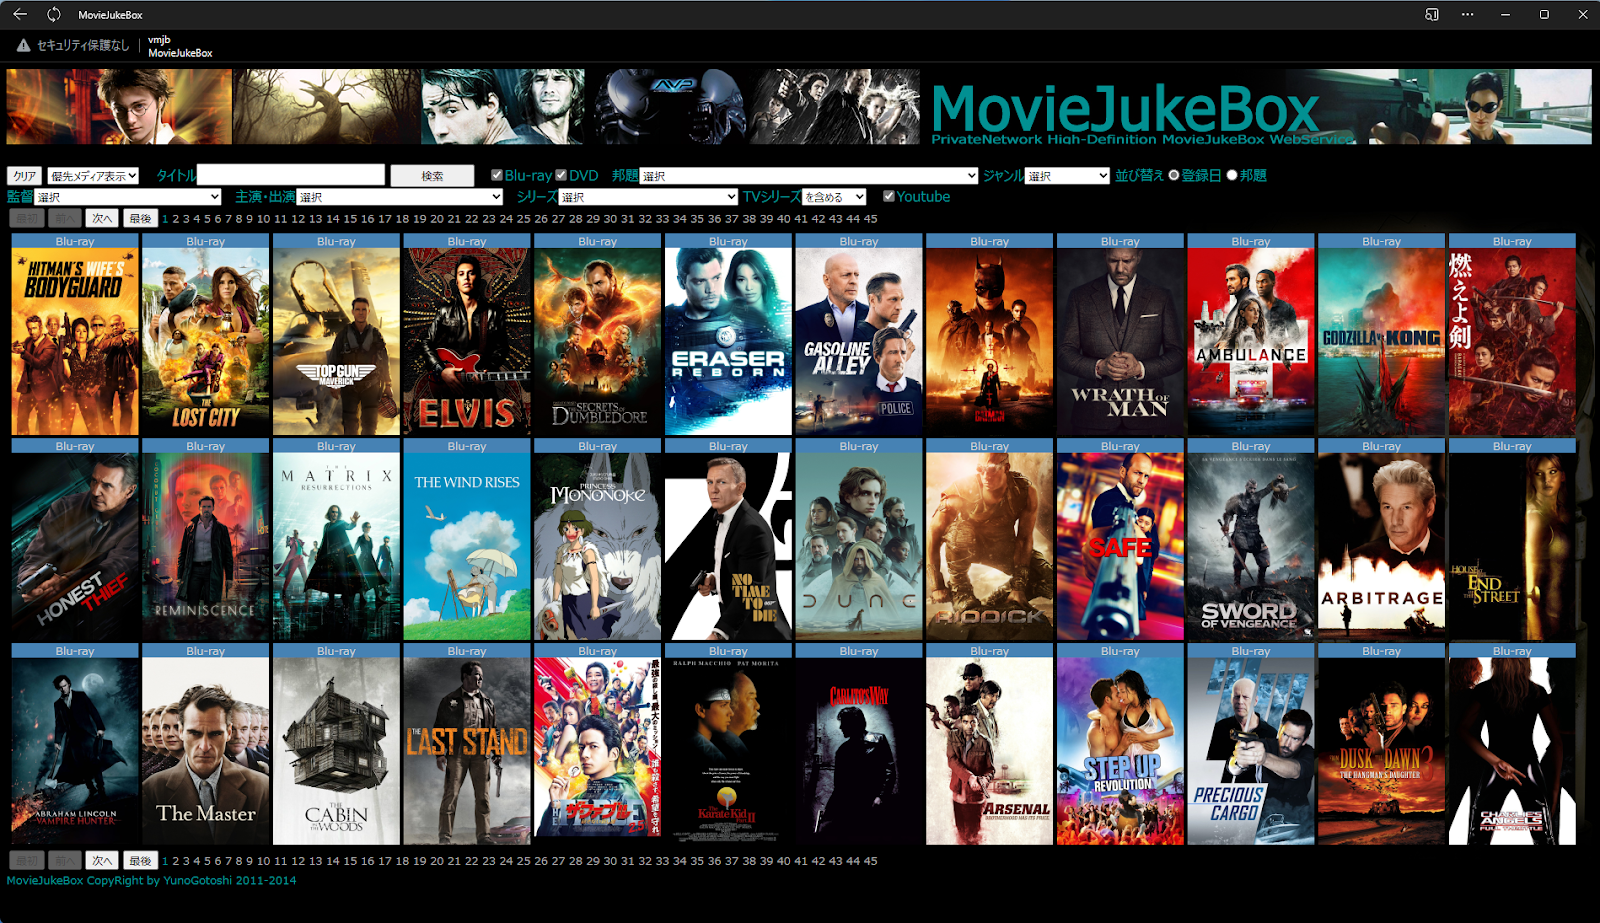Image resolution: width=1600 pixels, height=923 pixels.
Task: Toggle the Youtube checkbox
Action: click(889, 196)
